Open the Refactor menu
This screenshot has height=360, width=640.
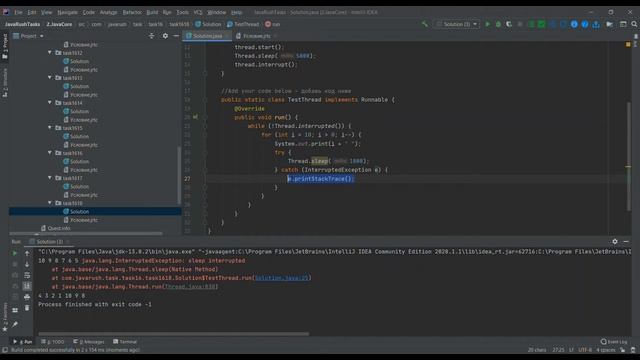pyautogui.click(x=132, y=12)
